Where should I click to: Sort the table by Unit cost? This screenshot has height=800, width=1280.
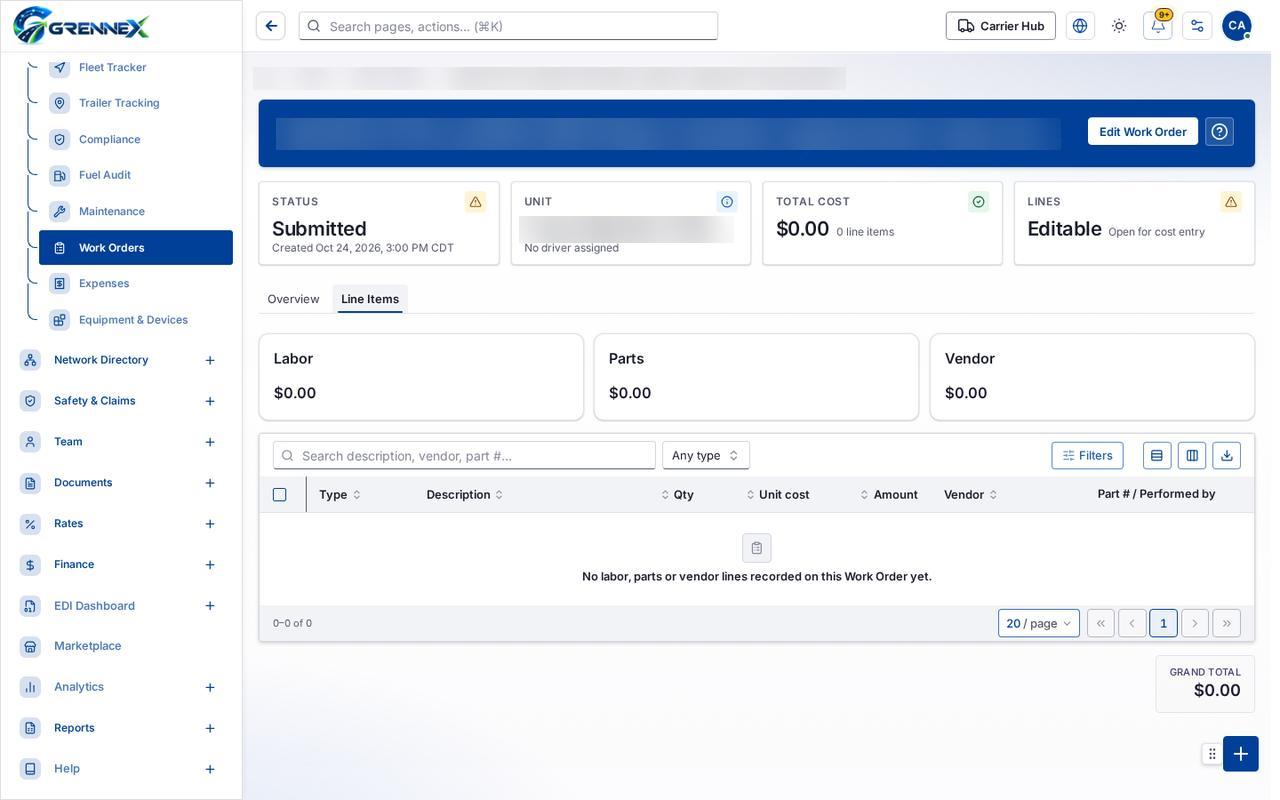tap(778, 495)
